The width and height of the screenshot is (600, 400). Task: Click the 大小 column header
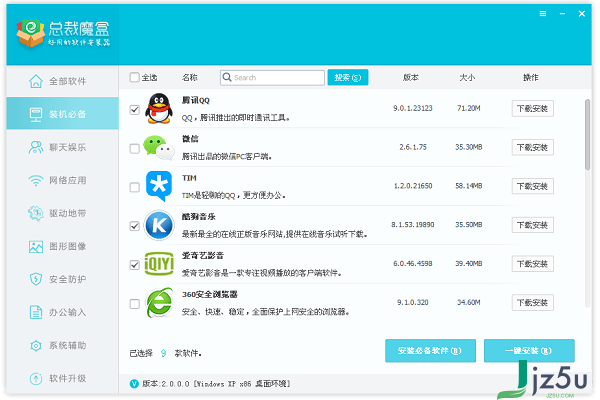click(x=467, y=77)
